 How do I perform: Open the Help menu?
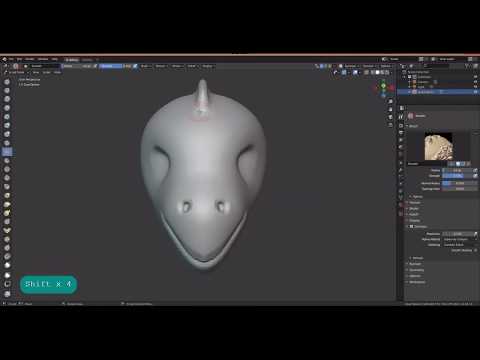54,59
